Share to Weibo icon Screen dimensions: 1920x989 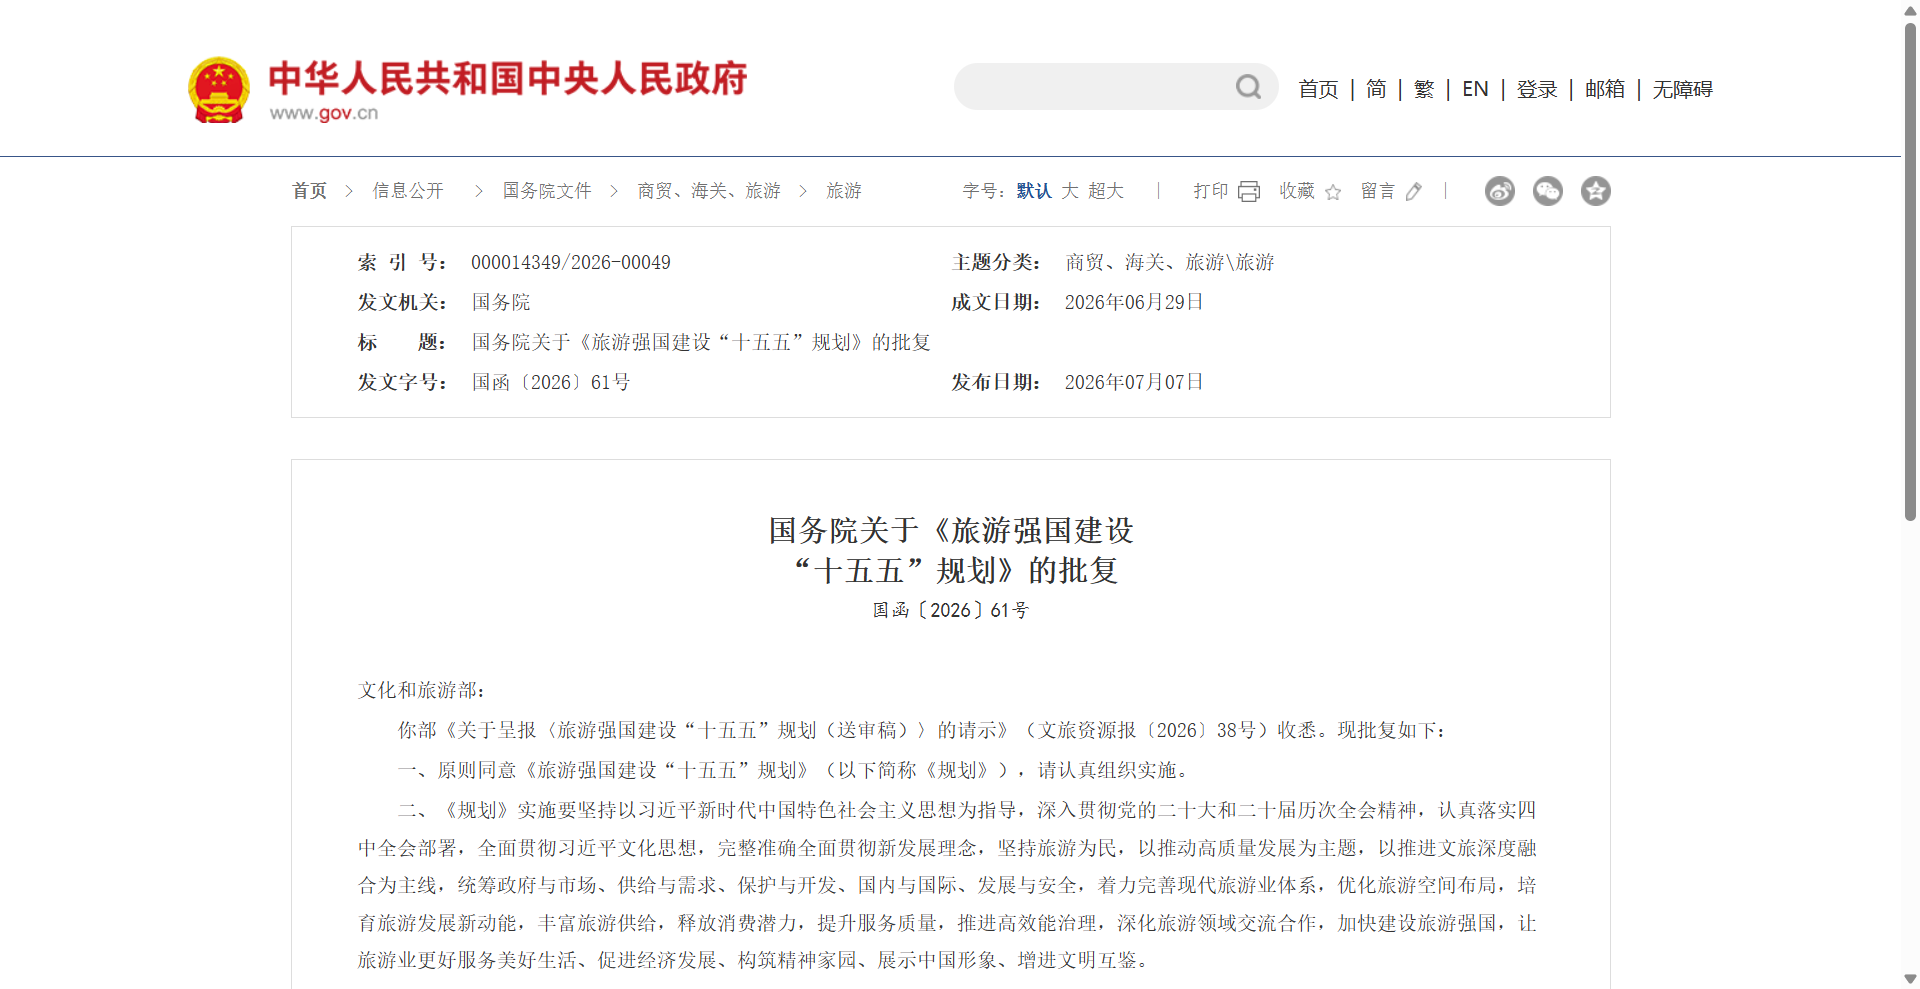pyautogui.click(x=1500, y=191)
